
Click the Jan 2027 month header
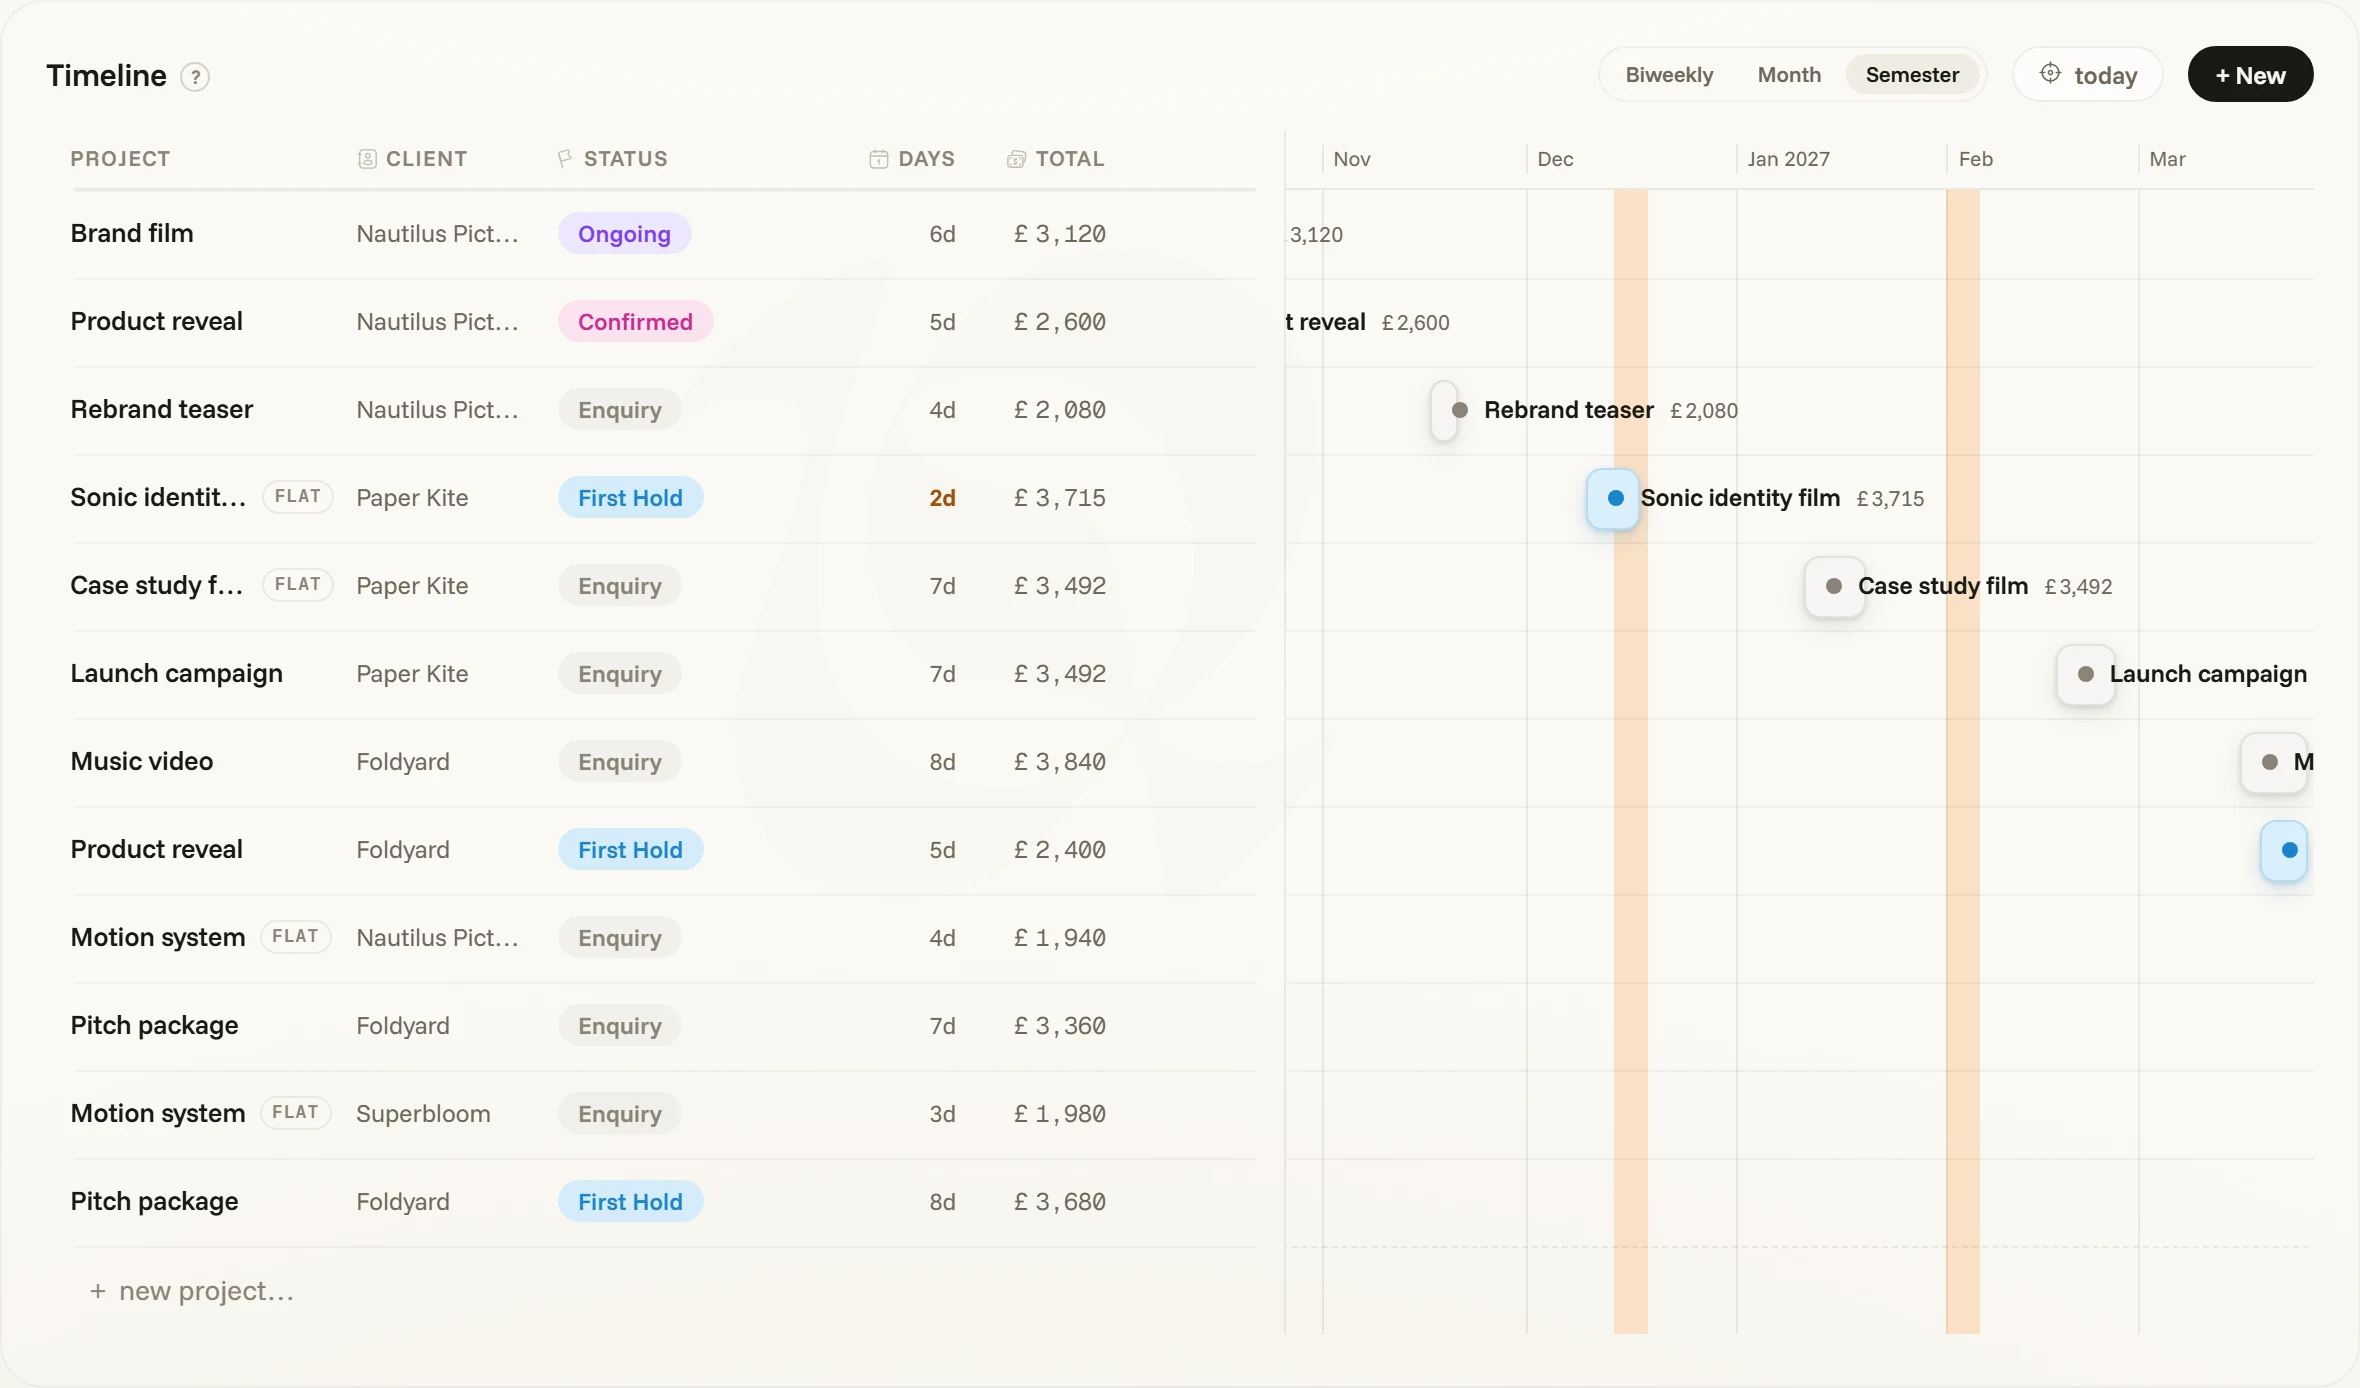click(1788, 159)
